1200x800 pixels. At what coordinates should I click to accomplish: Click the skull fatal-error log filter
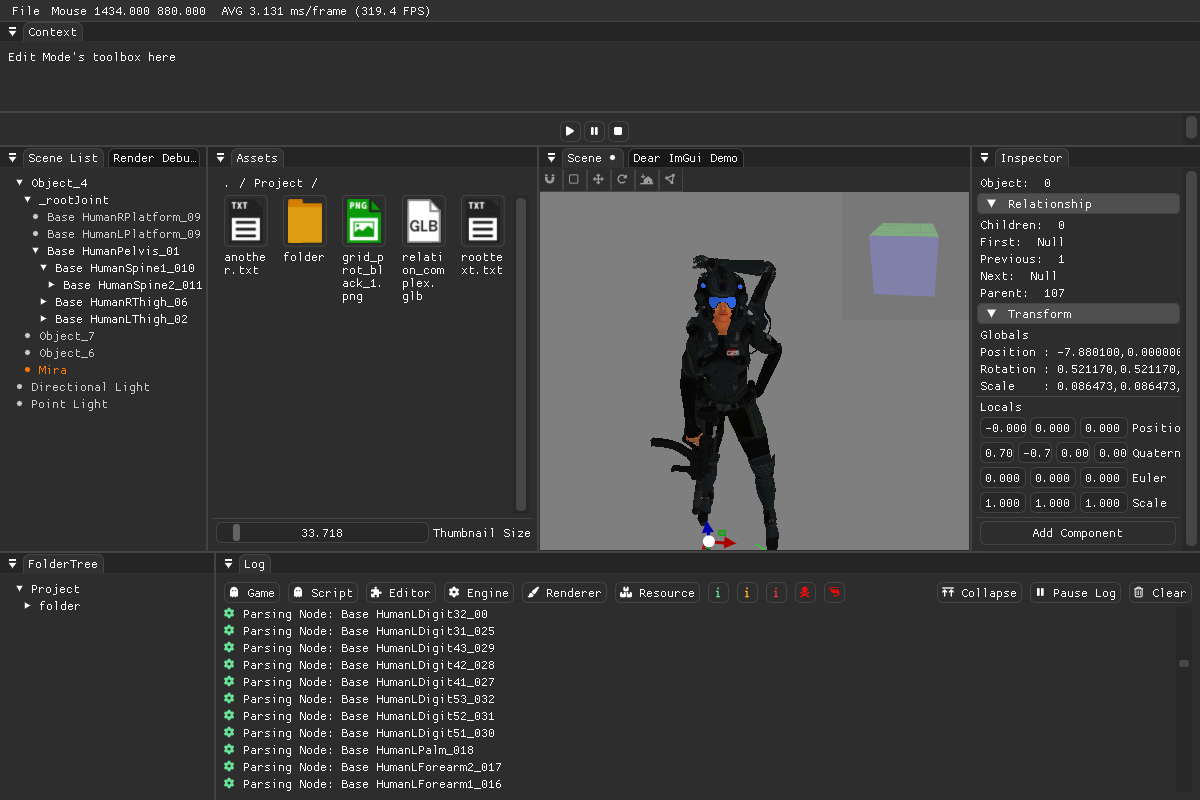tap(805, 592)
